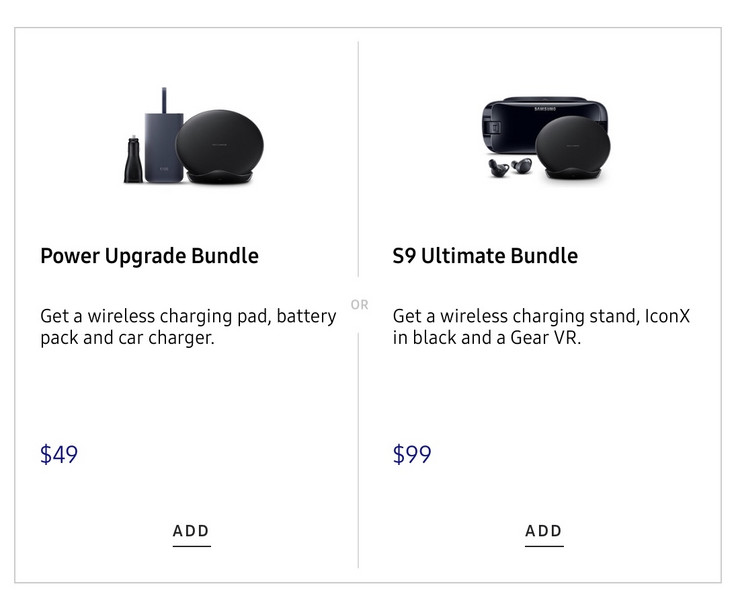The height and width of the screenshot is (609, 738).
Task: Click the right IconX earbud
Action: point(521,166)
